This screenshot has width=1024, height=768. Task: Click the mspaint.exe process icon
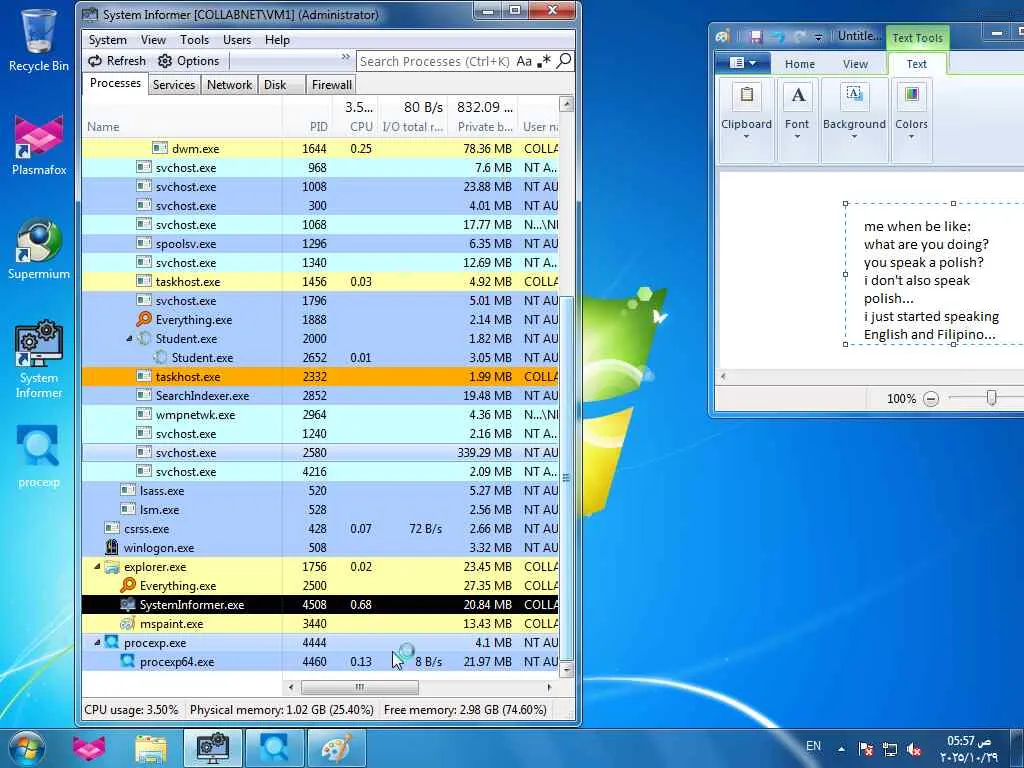[x=128, y=623]
